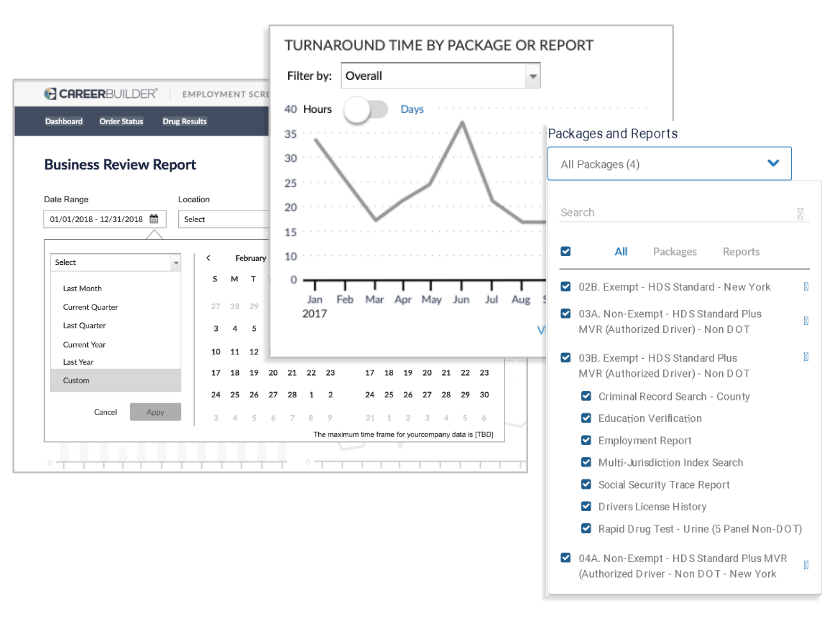
Task: Click icon beside 03A. Non-Exempt package row
Action: [x=806, y=321]
